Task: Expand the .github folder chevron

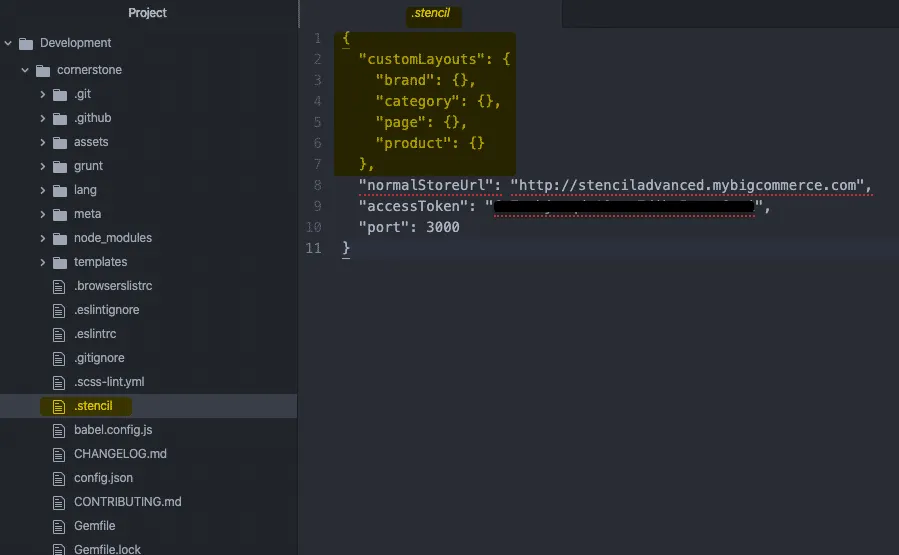Action: (42, 118)
